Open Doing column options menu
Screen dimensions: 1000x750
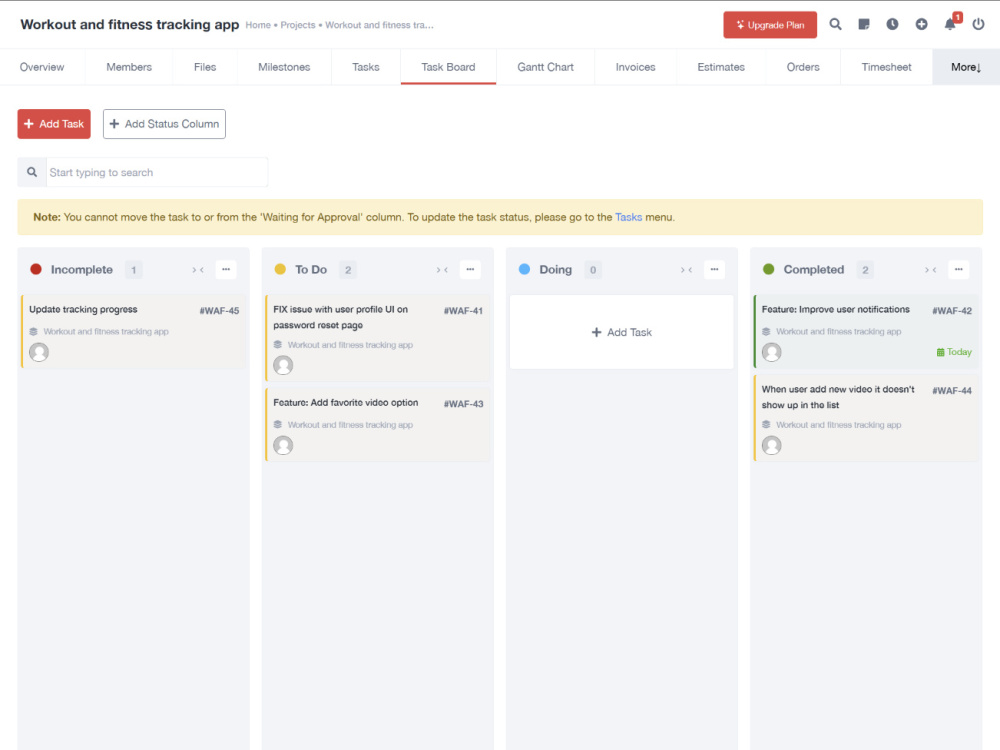point(714,270)
